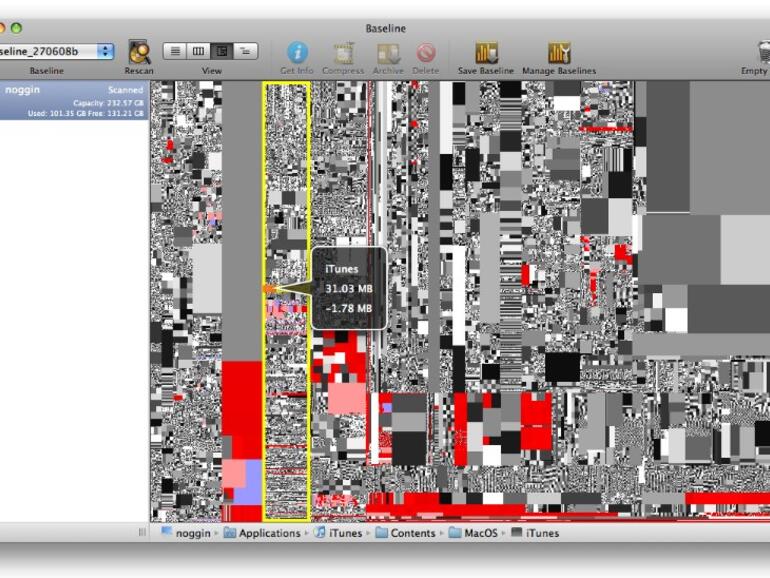Click the Compress toolbar icon
This screenshot has height=578, width=770.
click(x=344, y=53)
